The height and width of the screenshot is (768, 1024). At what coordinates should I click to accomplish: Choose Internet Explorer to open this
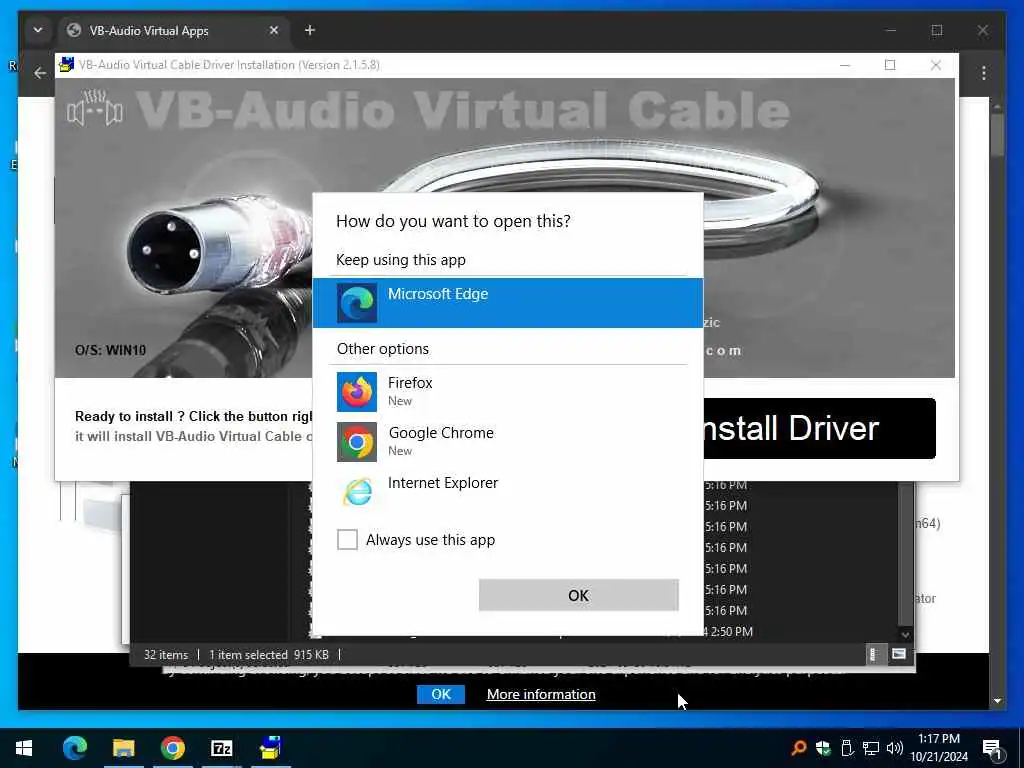[x=507, y=490]
